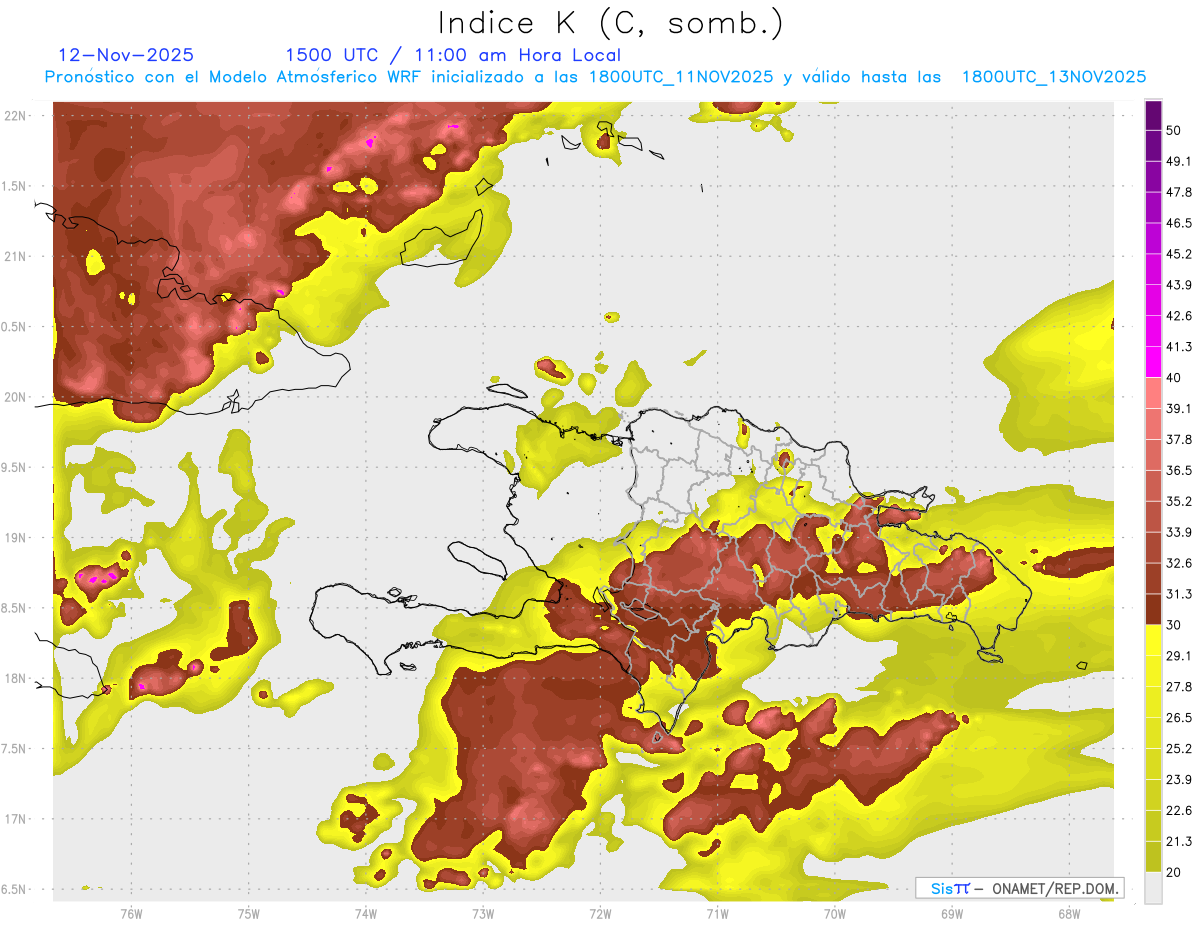Click the "29.1" color scale value

click(x=1179, y=657)
